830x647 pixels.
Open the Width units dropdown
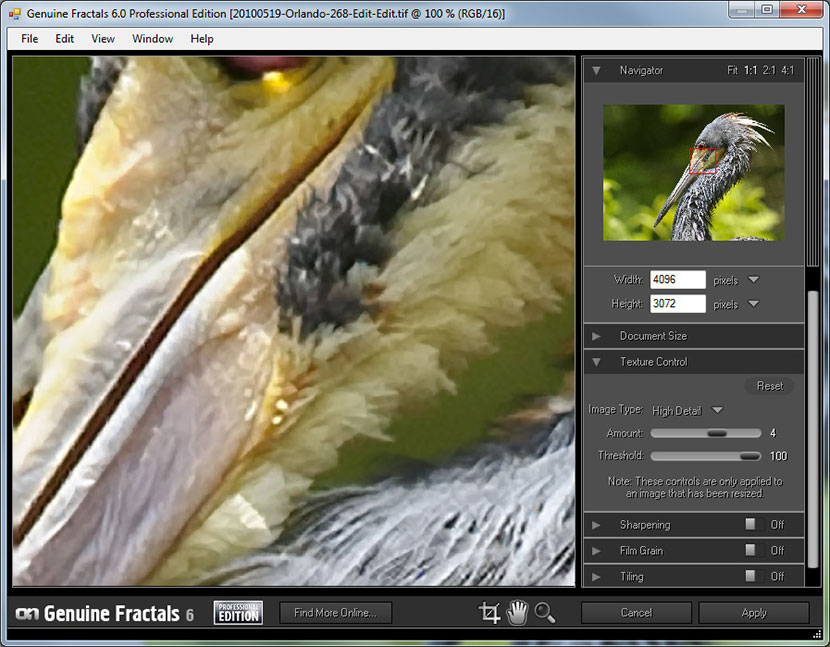pyautogui.click(x=753, y=280)
